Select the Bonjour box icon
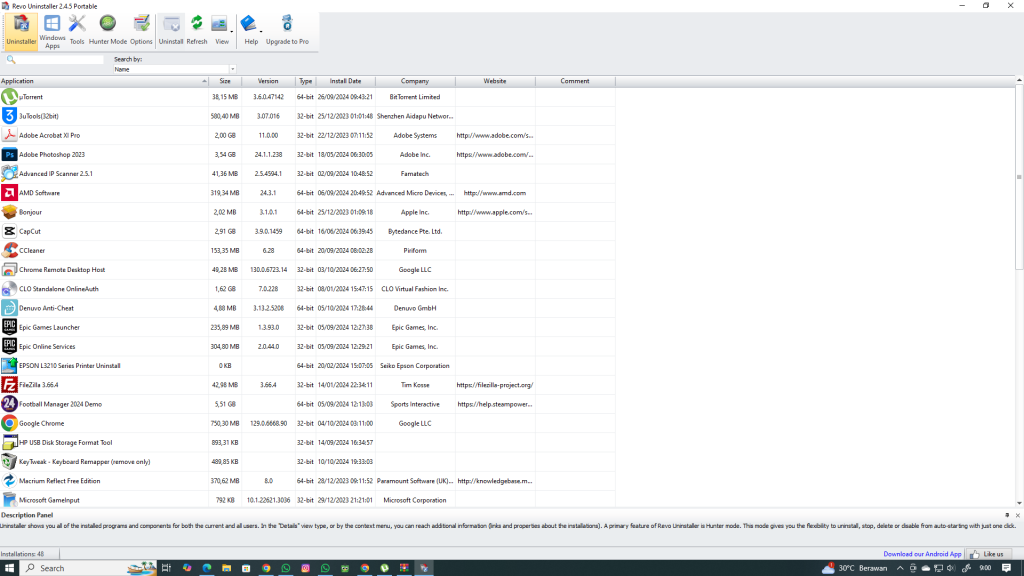 coord(9,212)
